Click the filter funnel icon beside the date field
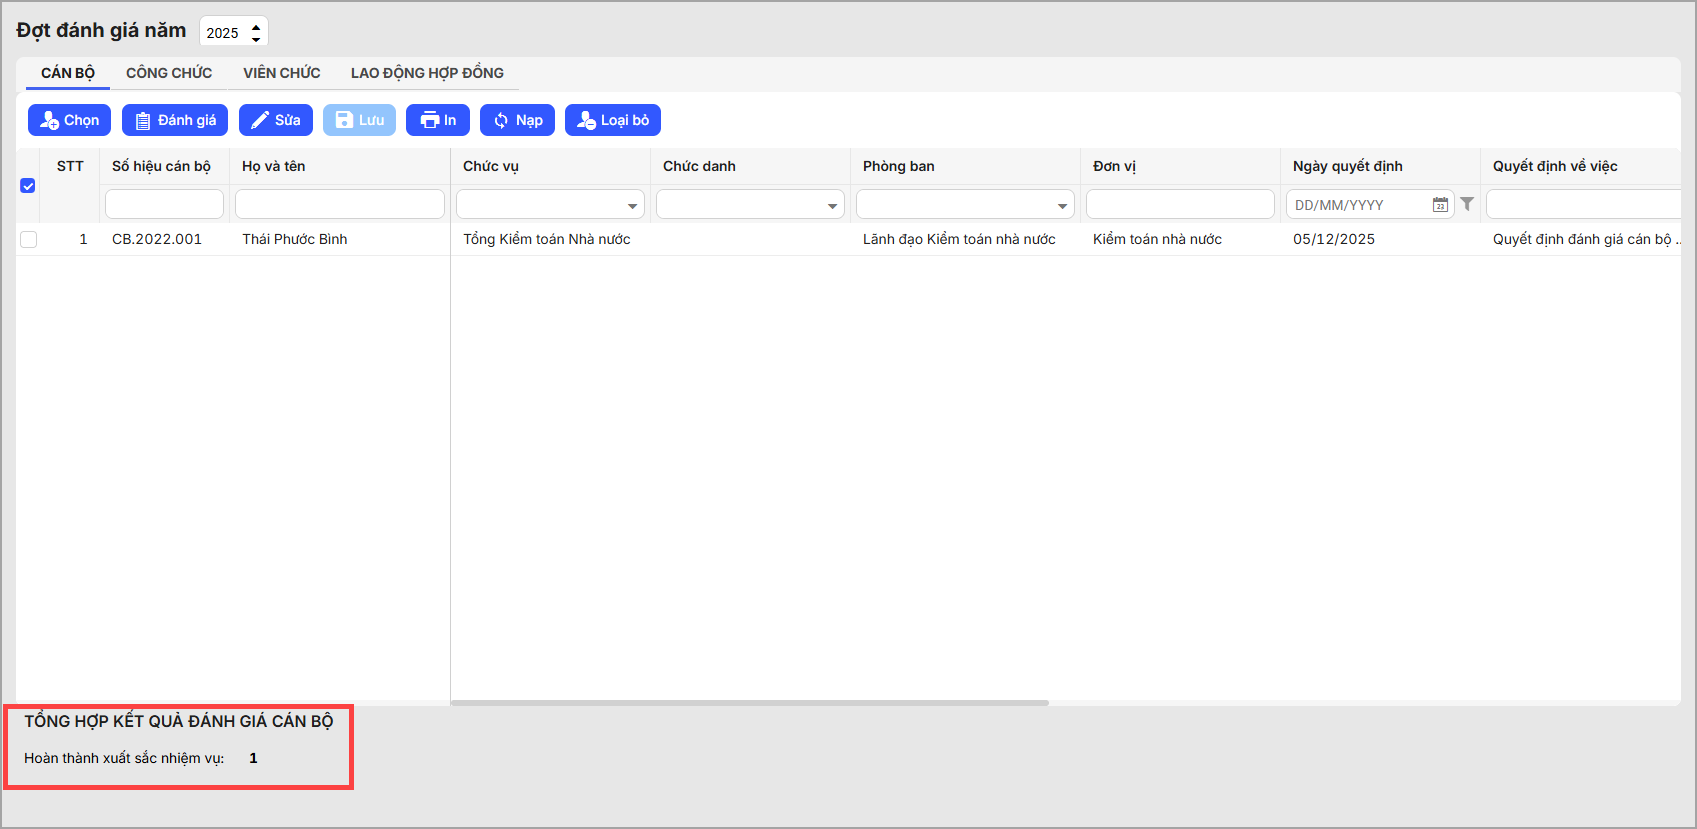This screenshot has height=829, width=1697. tap(1467, 204)
